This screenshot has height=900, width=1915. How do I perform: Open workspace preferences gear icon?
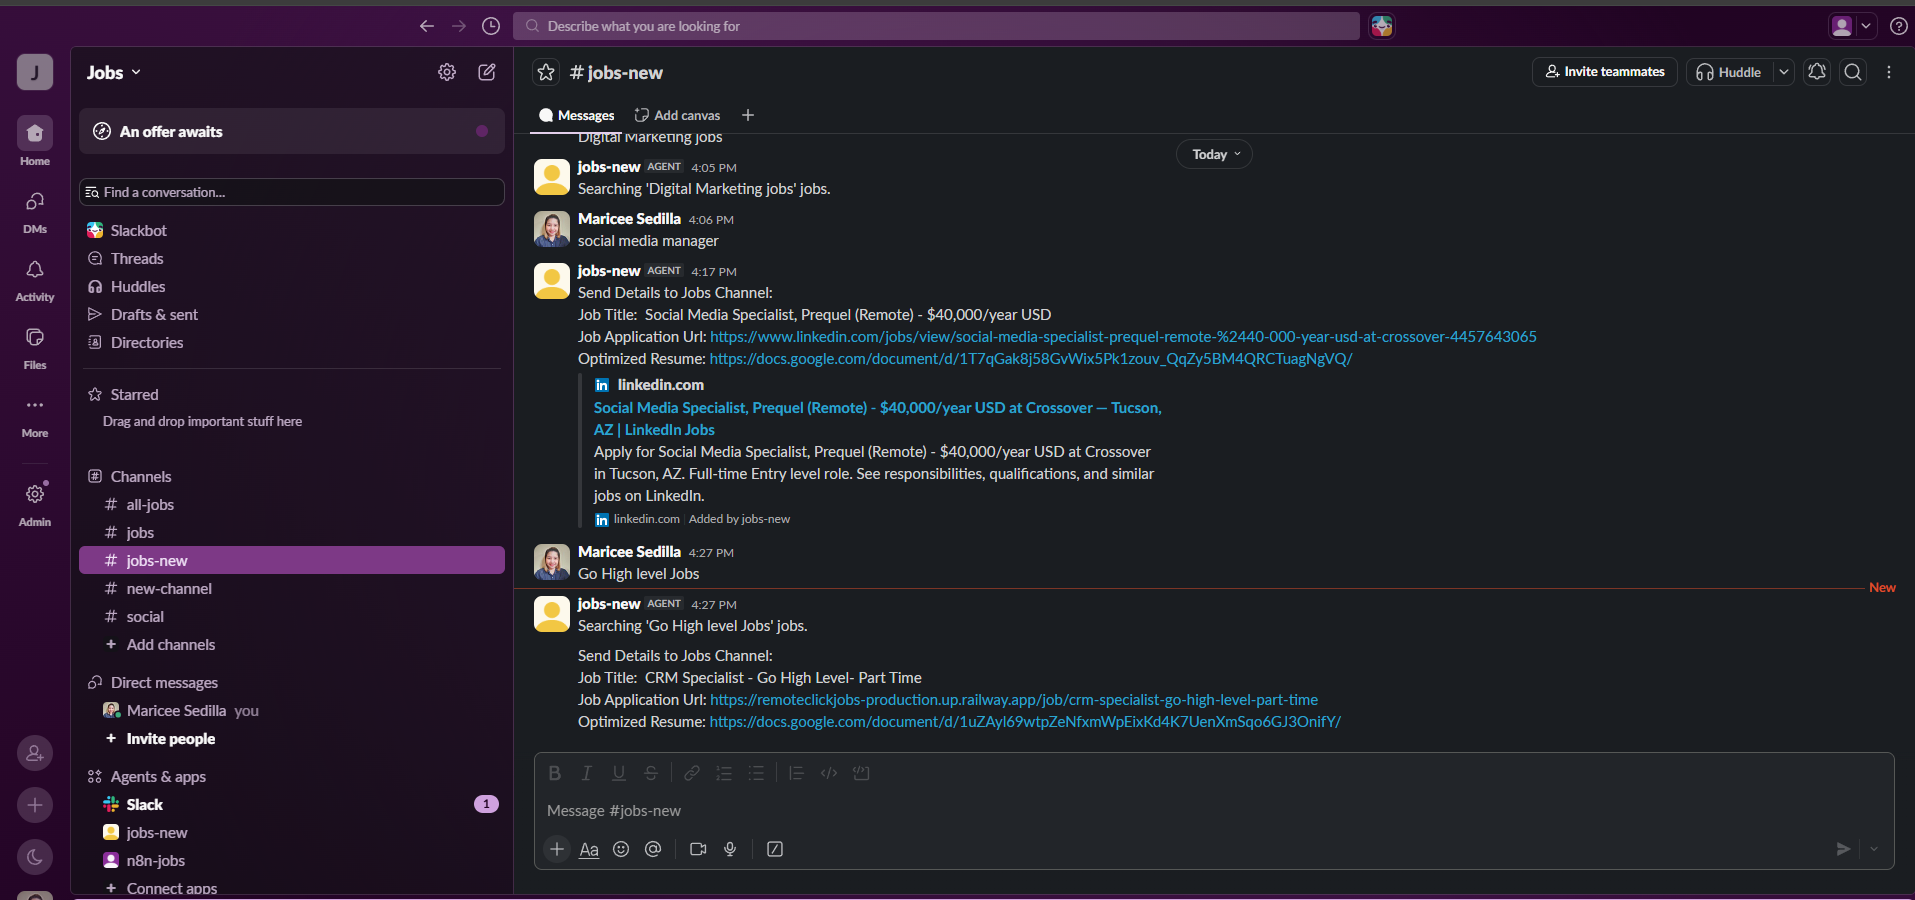(447, 72)
